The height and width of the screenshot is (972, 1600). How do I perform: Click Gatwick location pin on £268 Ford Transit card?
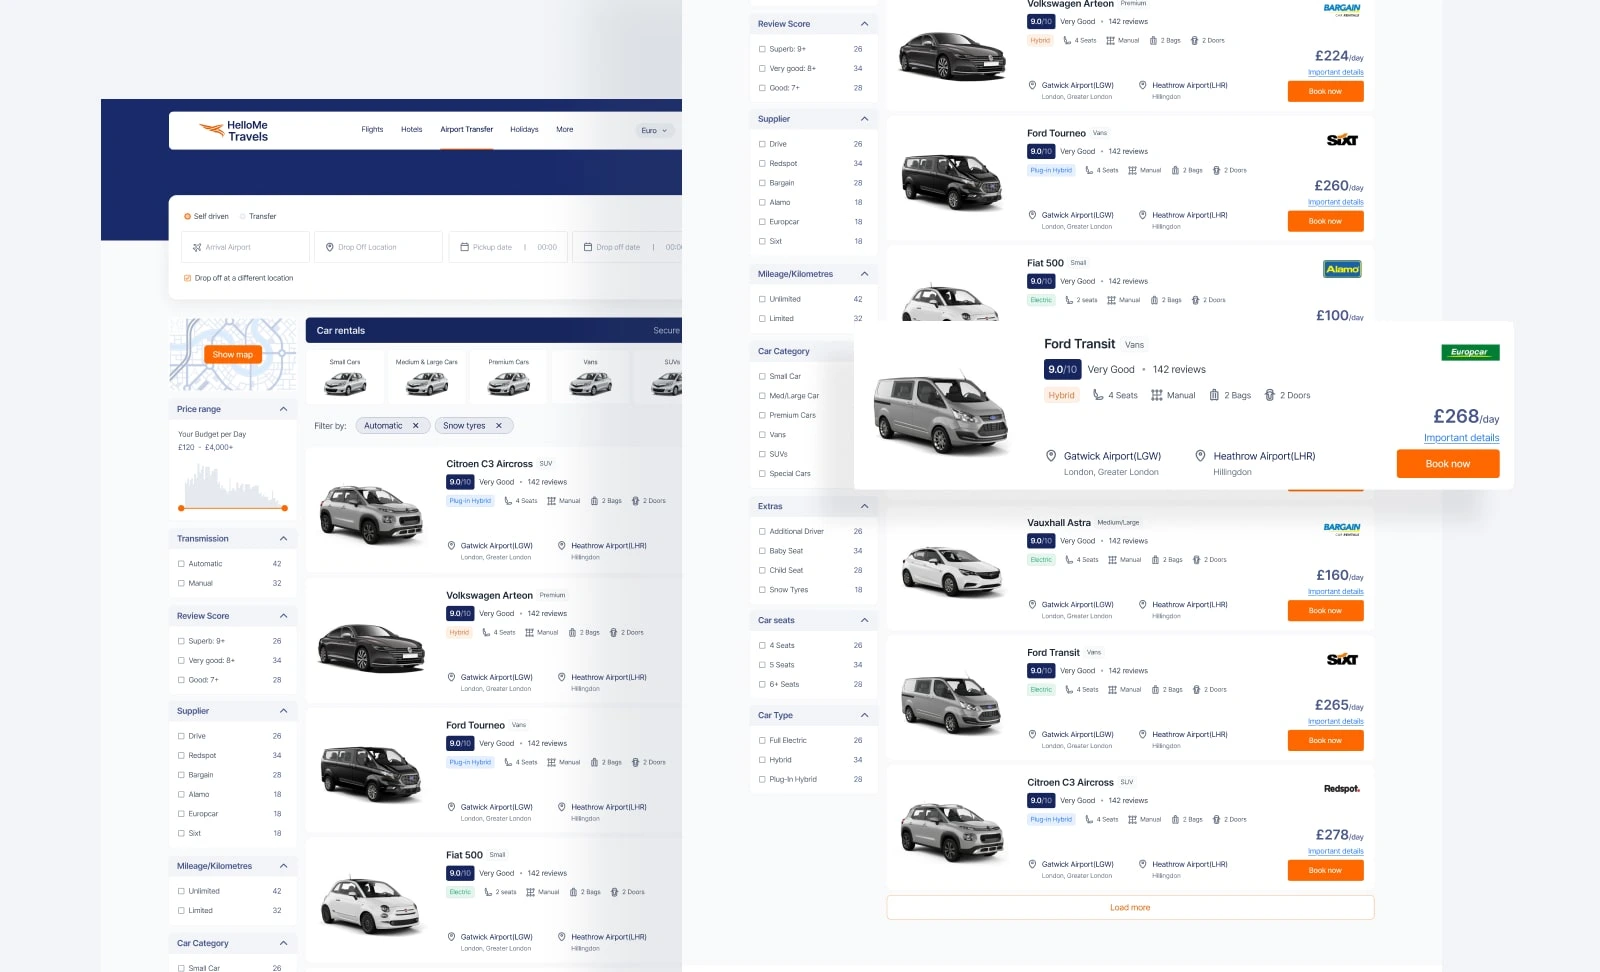1051,456
